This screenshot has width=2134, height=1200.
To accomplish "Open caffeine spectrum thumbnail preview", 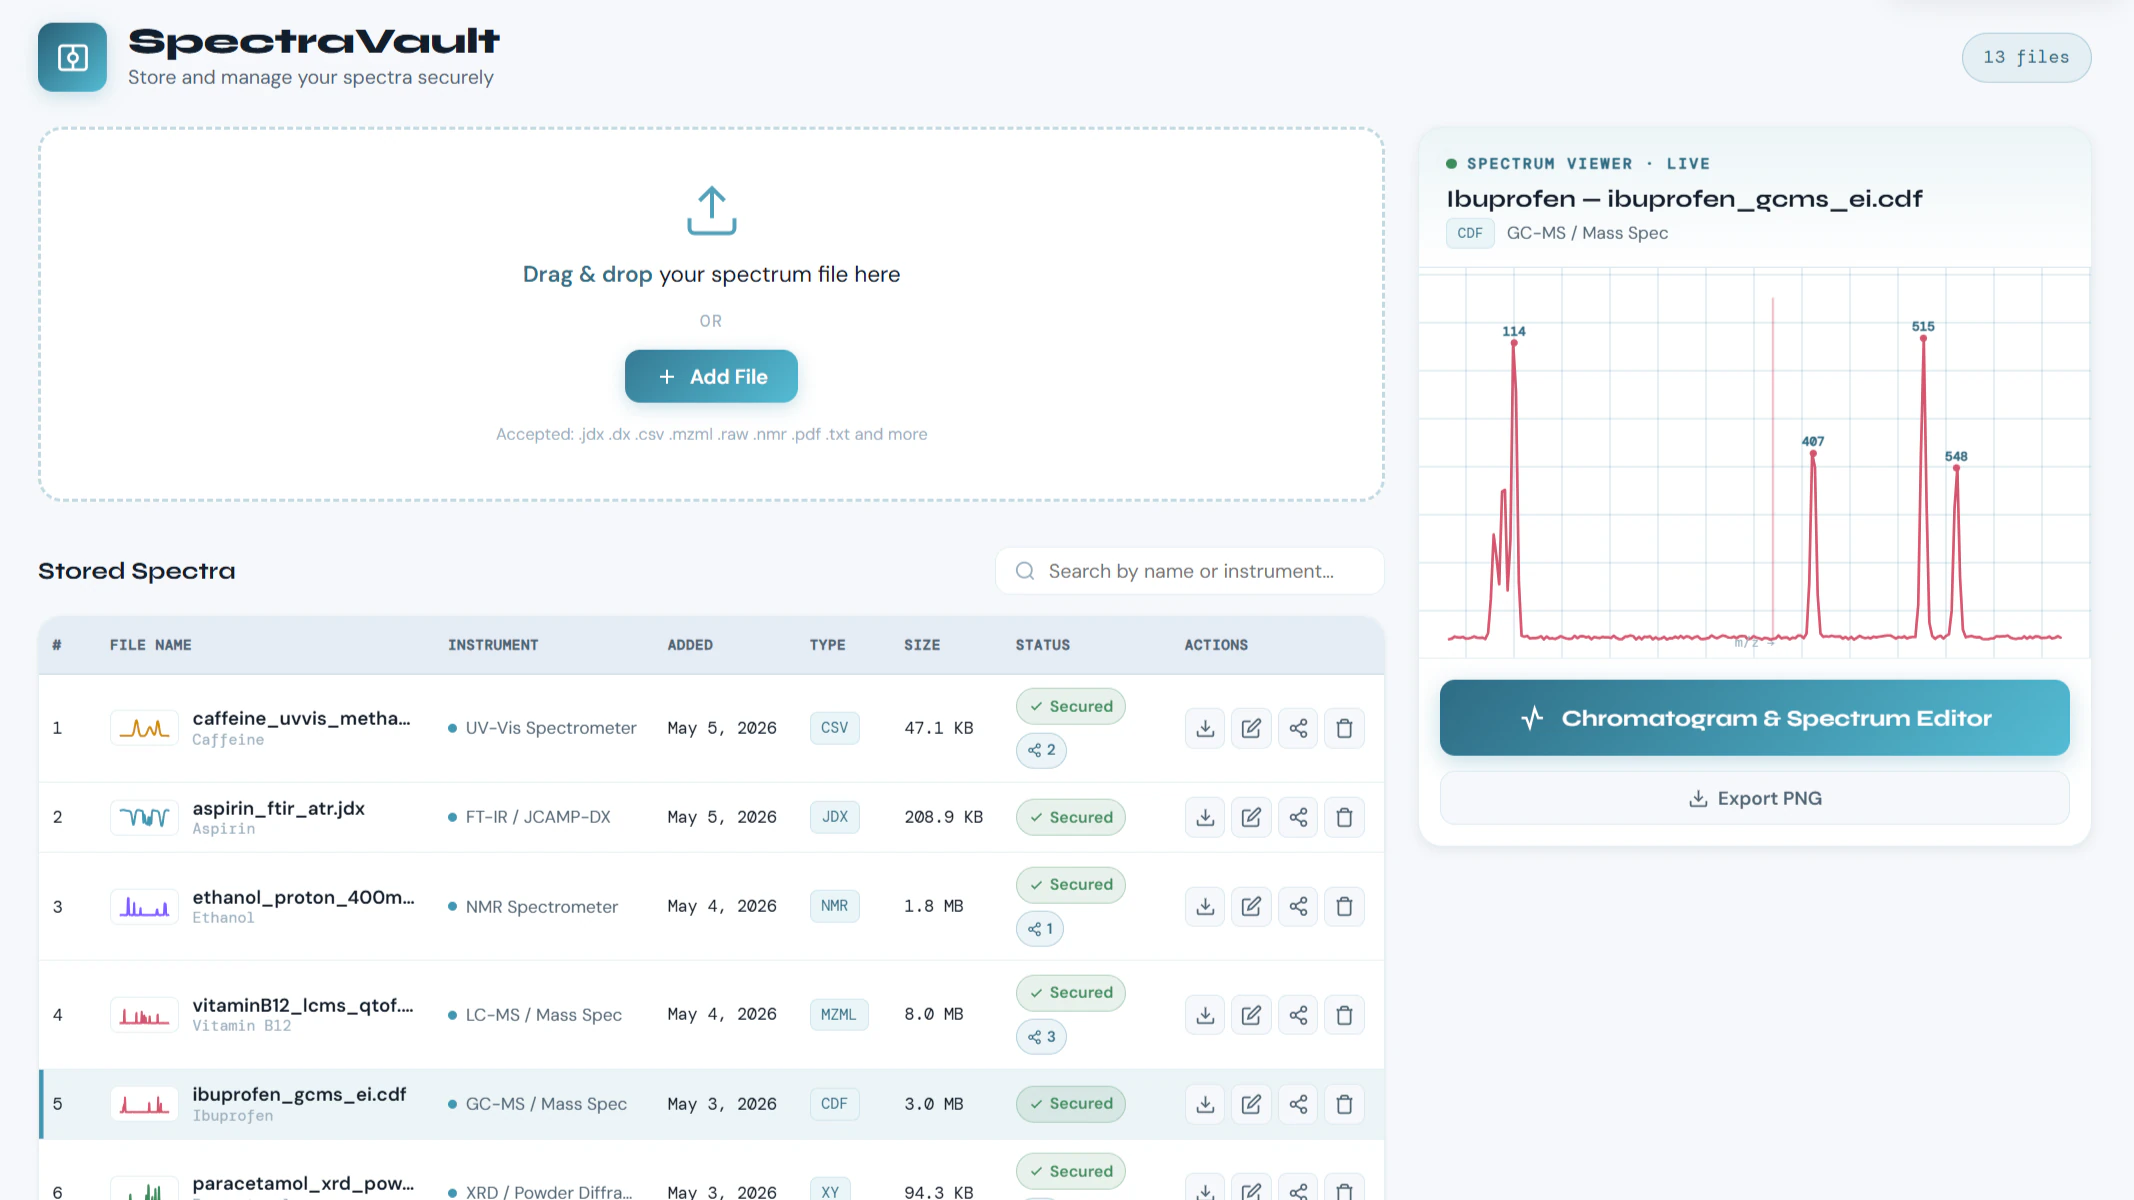I will pos(144,728).
